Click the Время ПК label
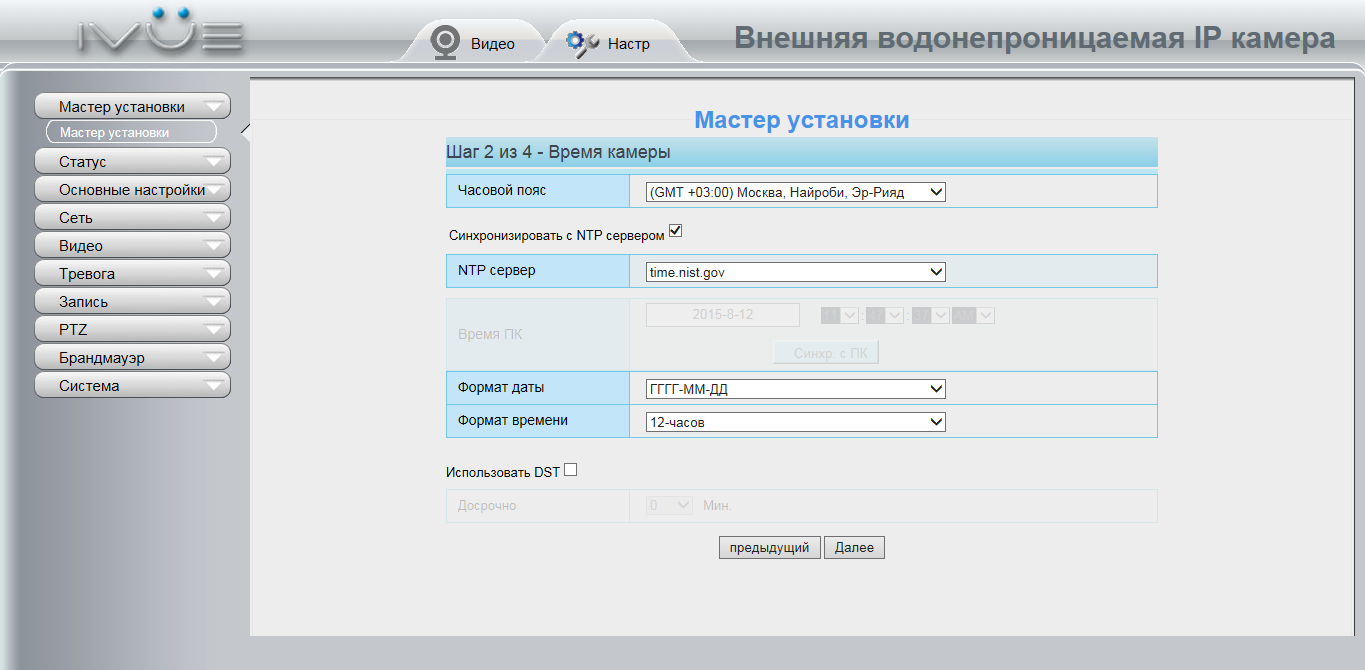Screen dimensions: 1365x670 click(x=490, y=334)
